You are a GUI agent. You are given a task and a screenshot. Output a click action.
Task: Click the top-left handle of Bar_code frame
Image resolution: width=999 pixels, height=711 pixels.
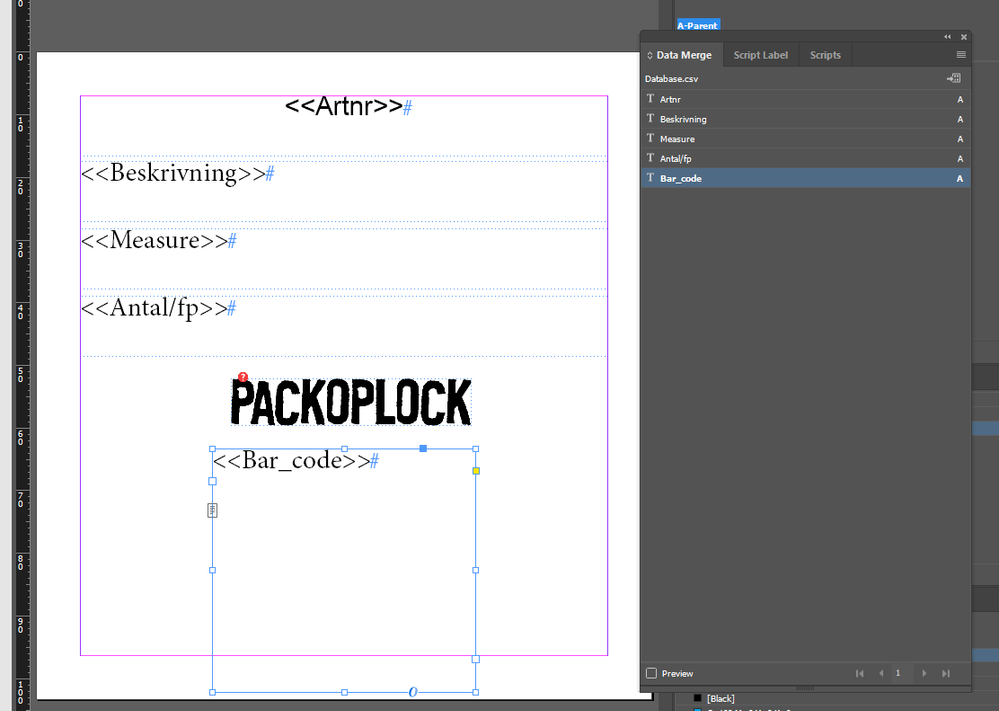[213, 449]
